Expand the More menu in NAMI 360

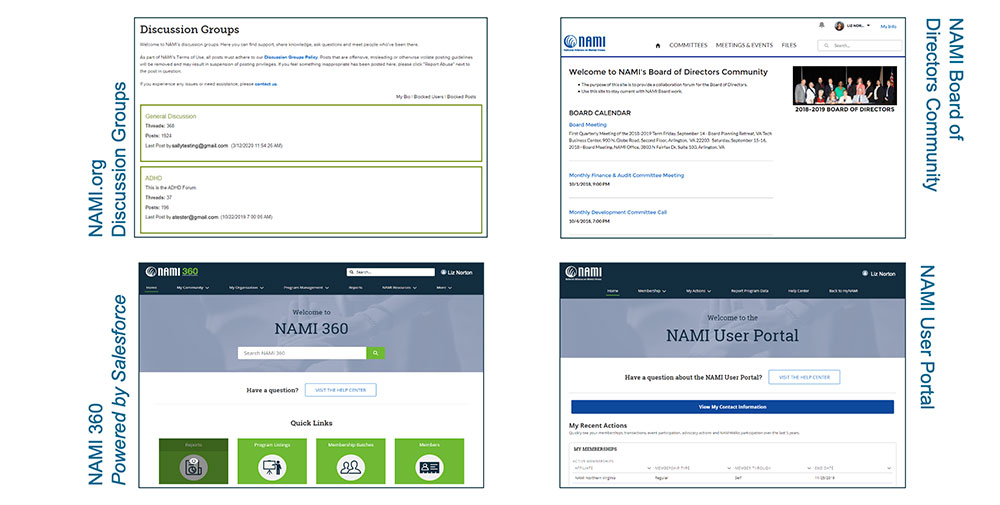444,288
